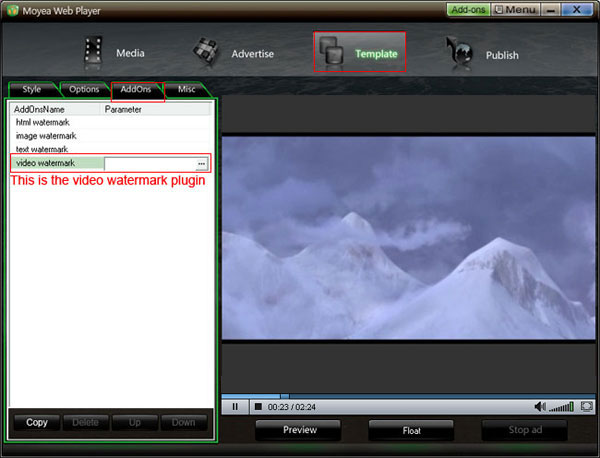Open the Menu in title bar

[x=515, y=10]
